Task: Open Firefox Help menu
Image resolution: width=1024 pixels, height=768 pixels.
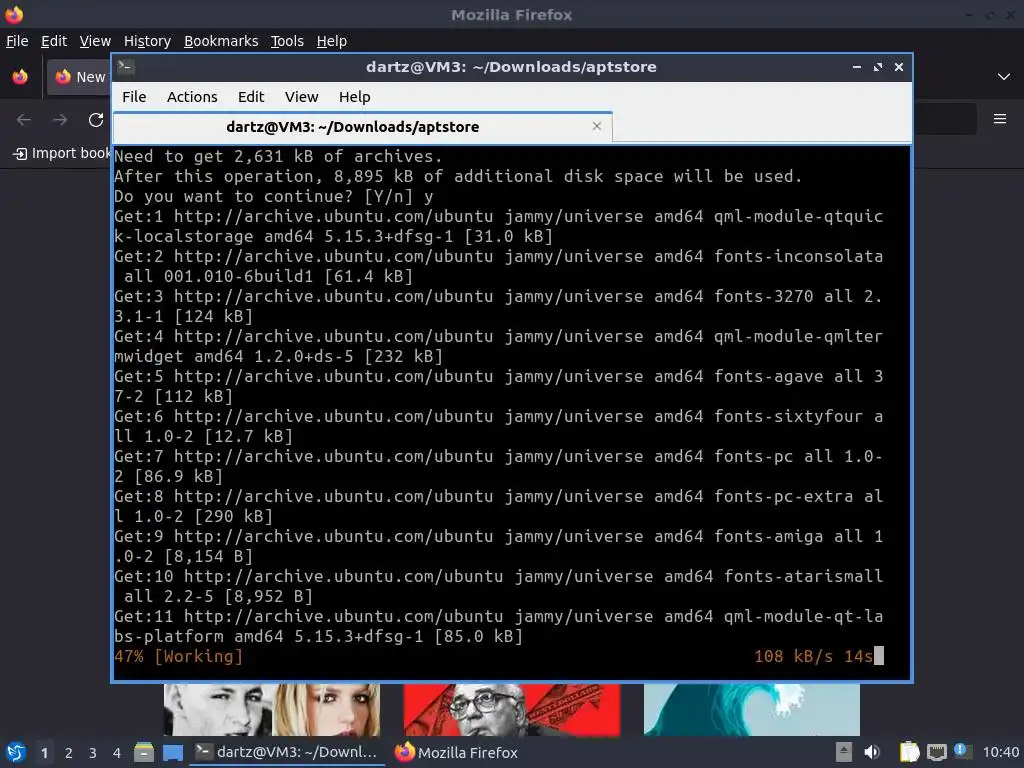Action: point(332,41)
